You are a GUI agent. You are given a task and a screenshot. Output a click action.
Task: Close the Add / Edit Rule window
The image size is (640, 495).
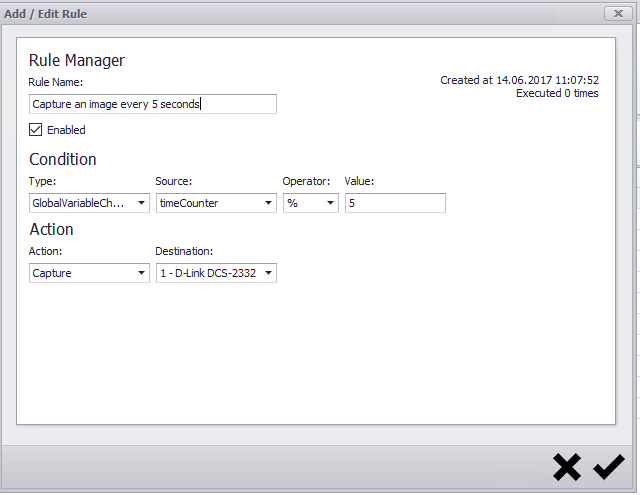pyautogui.click(x=618, y=13)
